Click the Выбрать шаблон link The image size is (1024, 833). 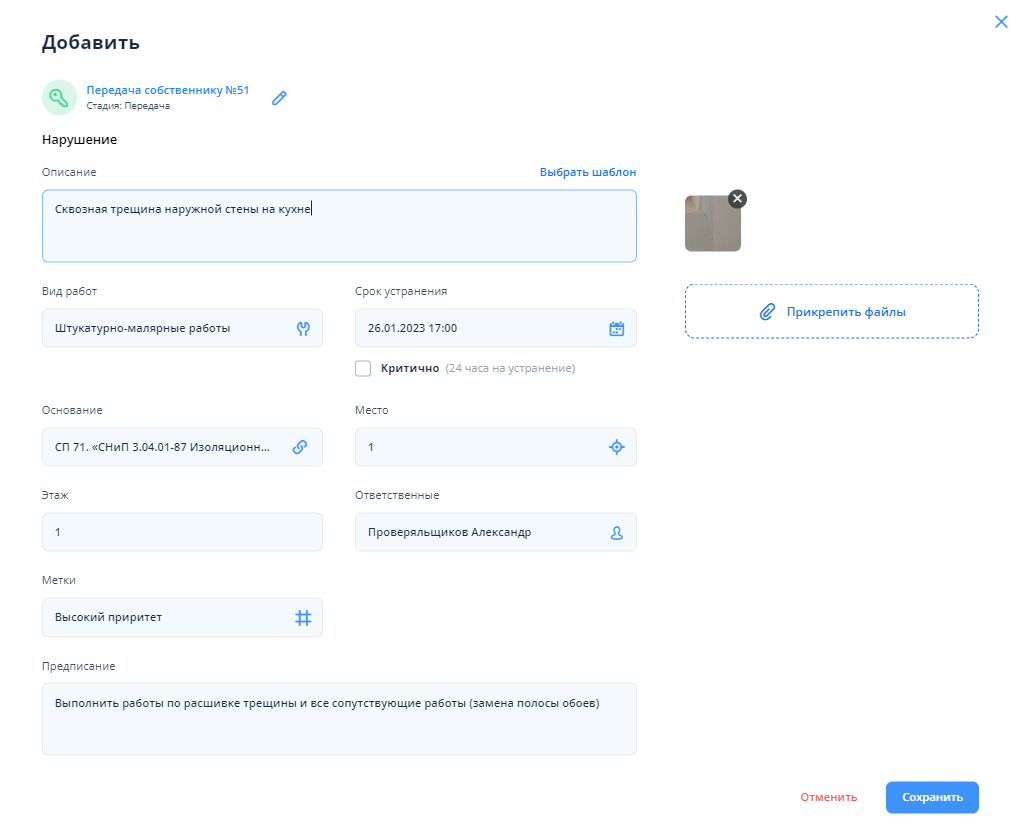[x=587, y=172]
